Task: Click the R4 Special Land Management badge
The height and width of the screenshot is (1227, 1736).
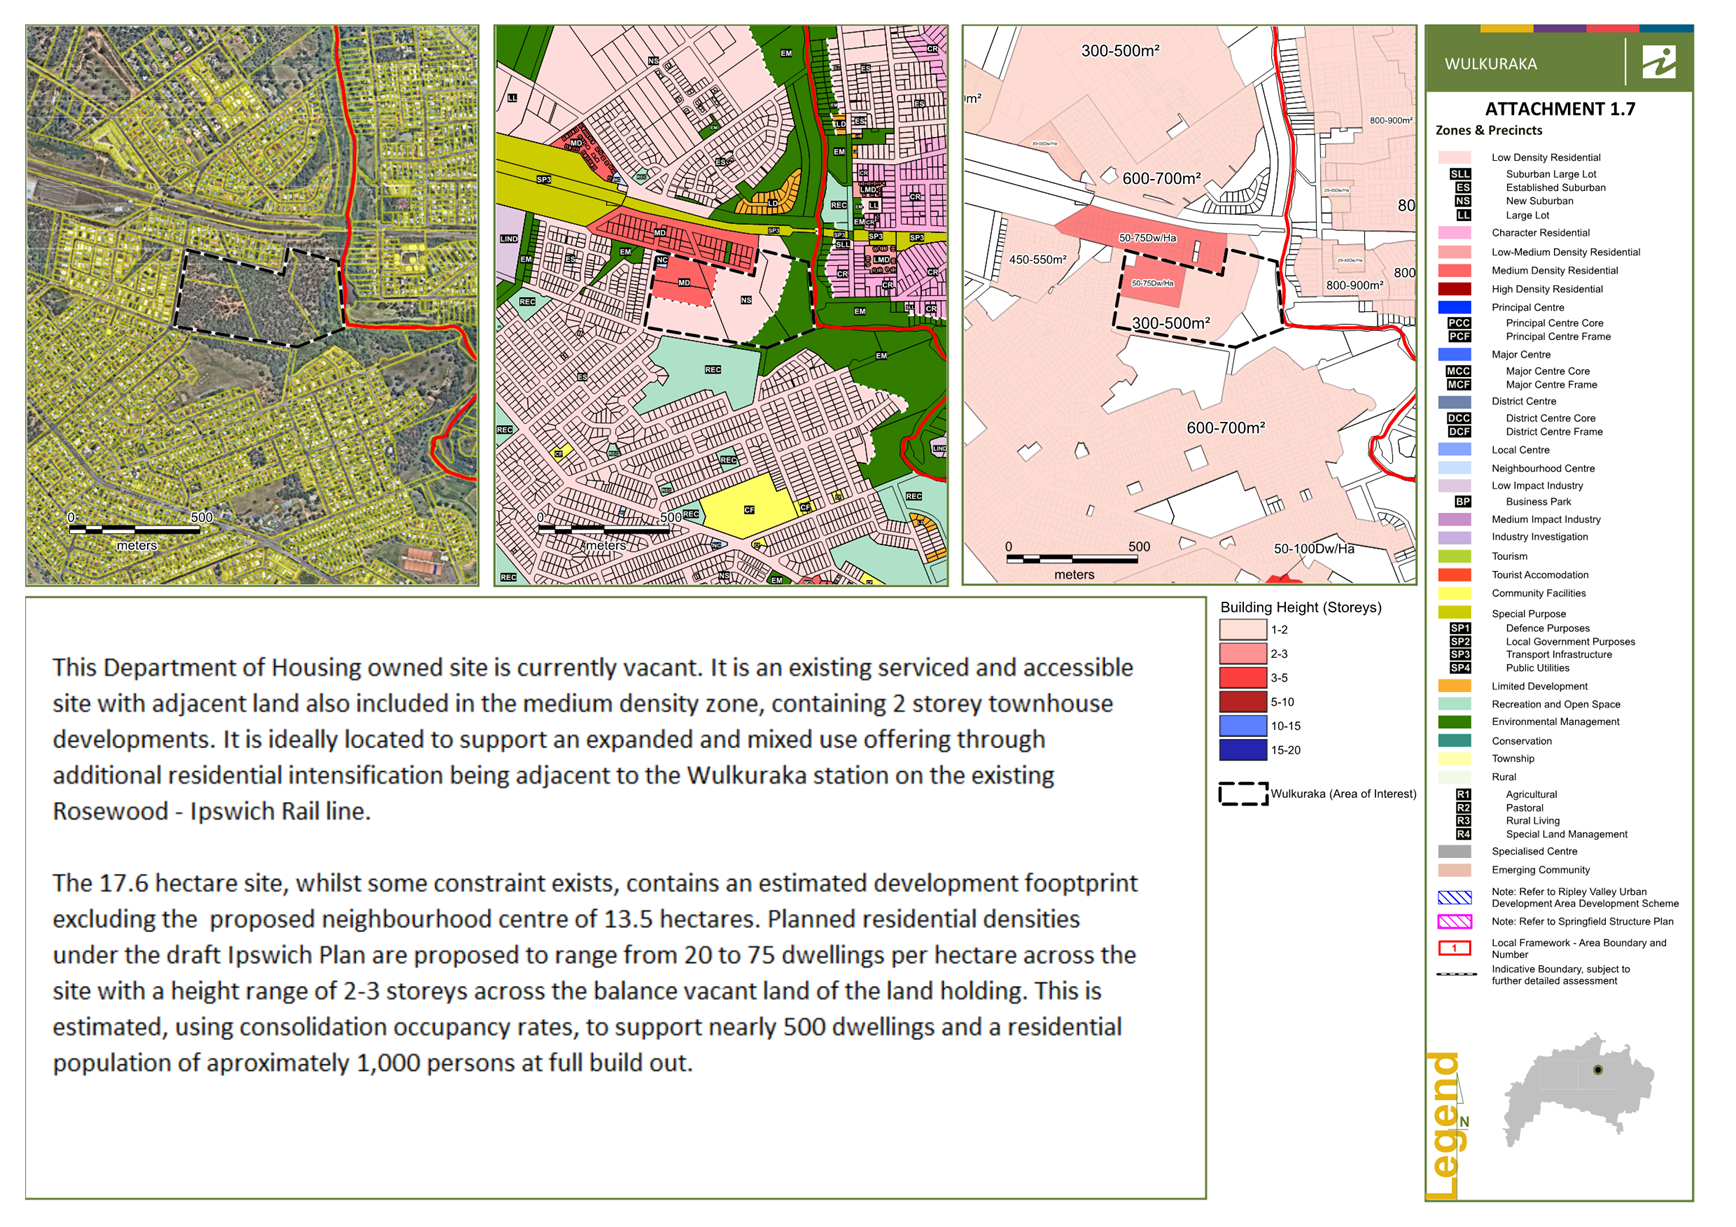Action: click(1463, 834)
